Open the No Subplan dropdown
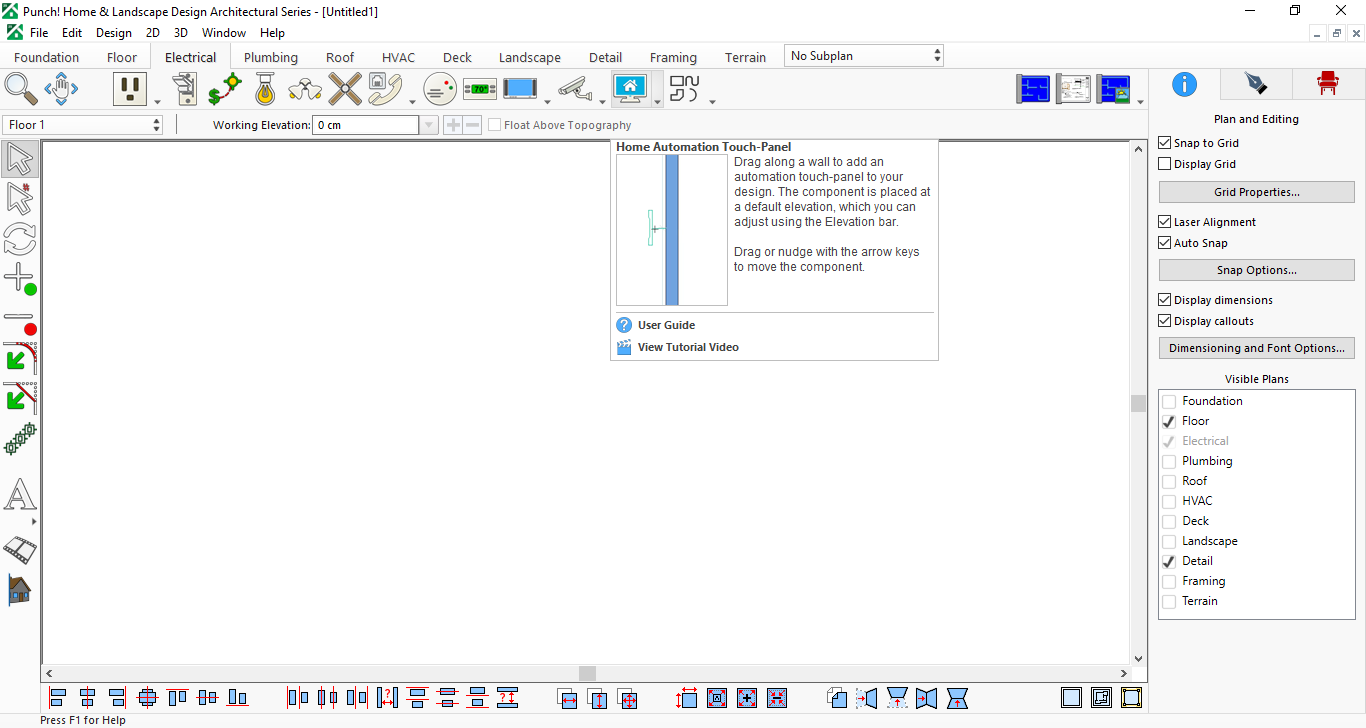The width and height of the screenshot is (1366, 728). tap(864, 56)
